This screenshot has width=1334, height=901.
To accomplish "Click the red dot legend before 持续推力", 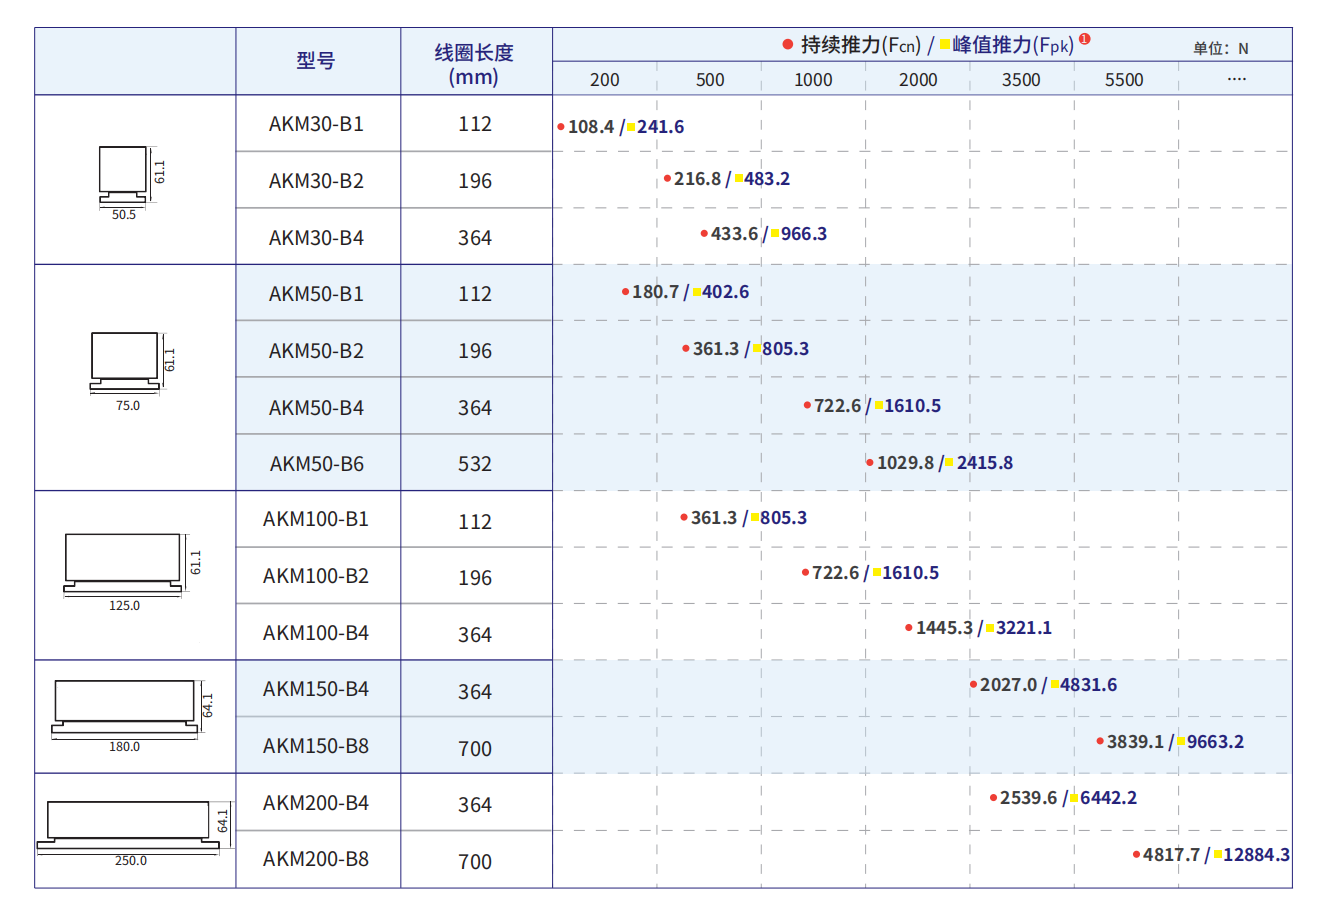I will 788,45.
